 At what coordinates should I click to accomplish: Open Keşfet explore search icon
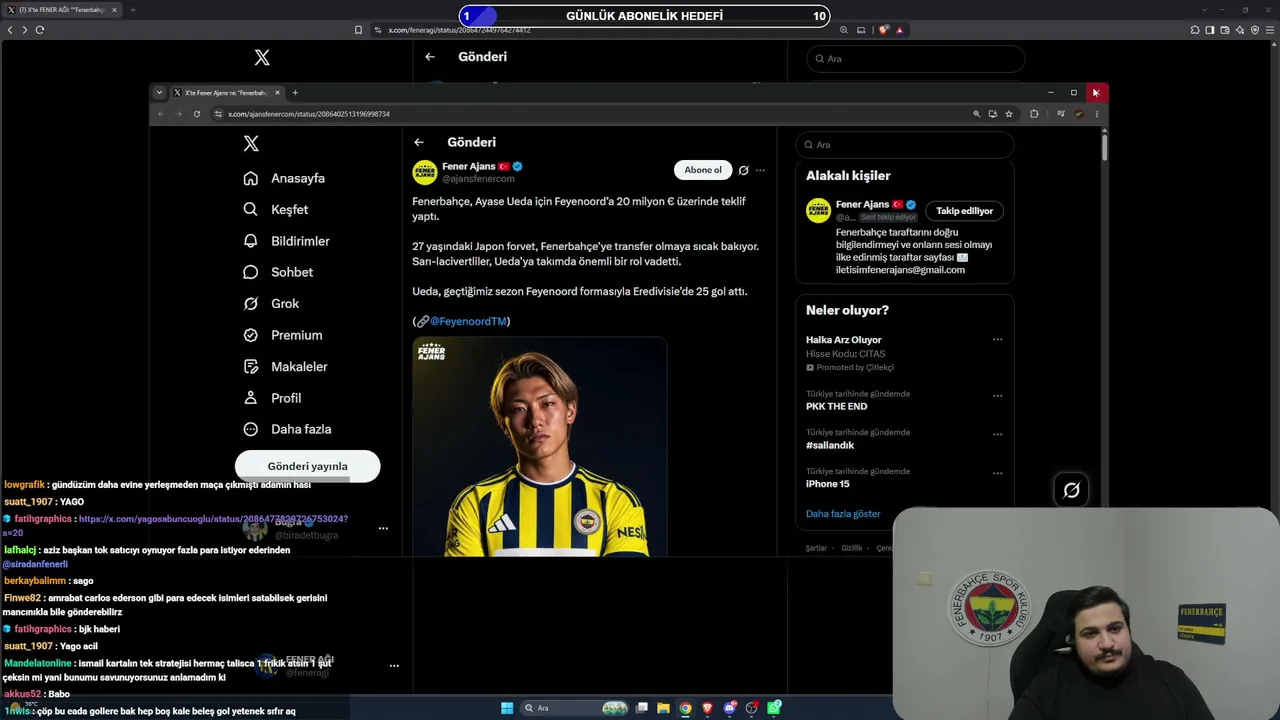coord(251,209)
